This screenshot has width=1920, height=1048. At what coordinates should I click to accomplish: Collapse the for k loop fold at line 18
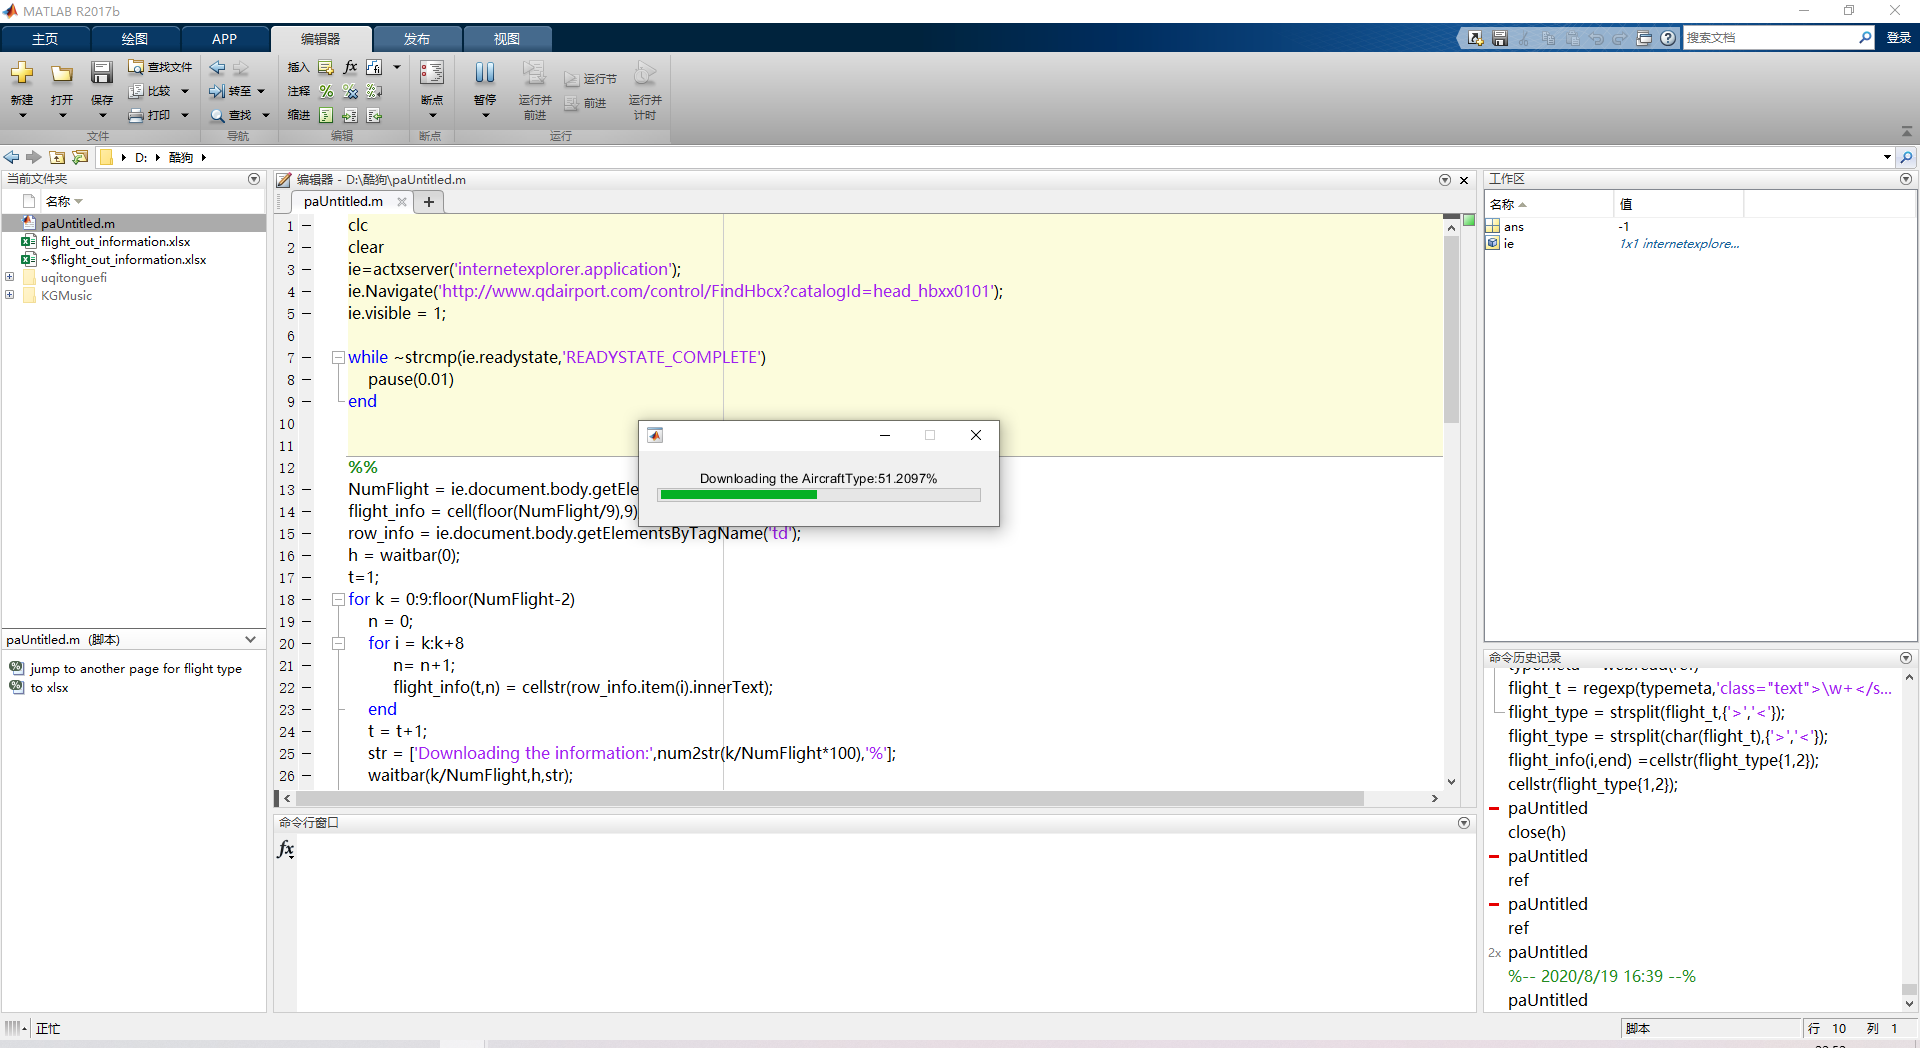coord(338,600)
